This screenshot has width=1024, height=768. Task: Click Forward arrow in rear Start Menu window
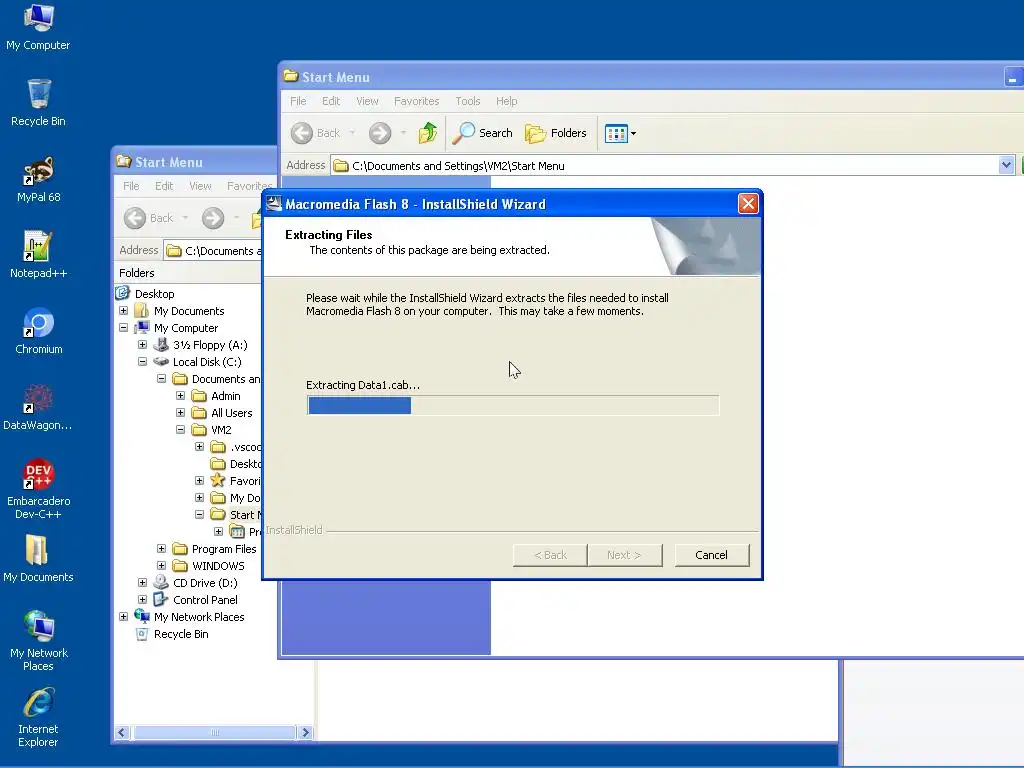[x=213, y=218]
